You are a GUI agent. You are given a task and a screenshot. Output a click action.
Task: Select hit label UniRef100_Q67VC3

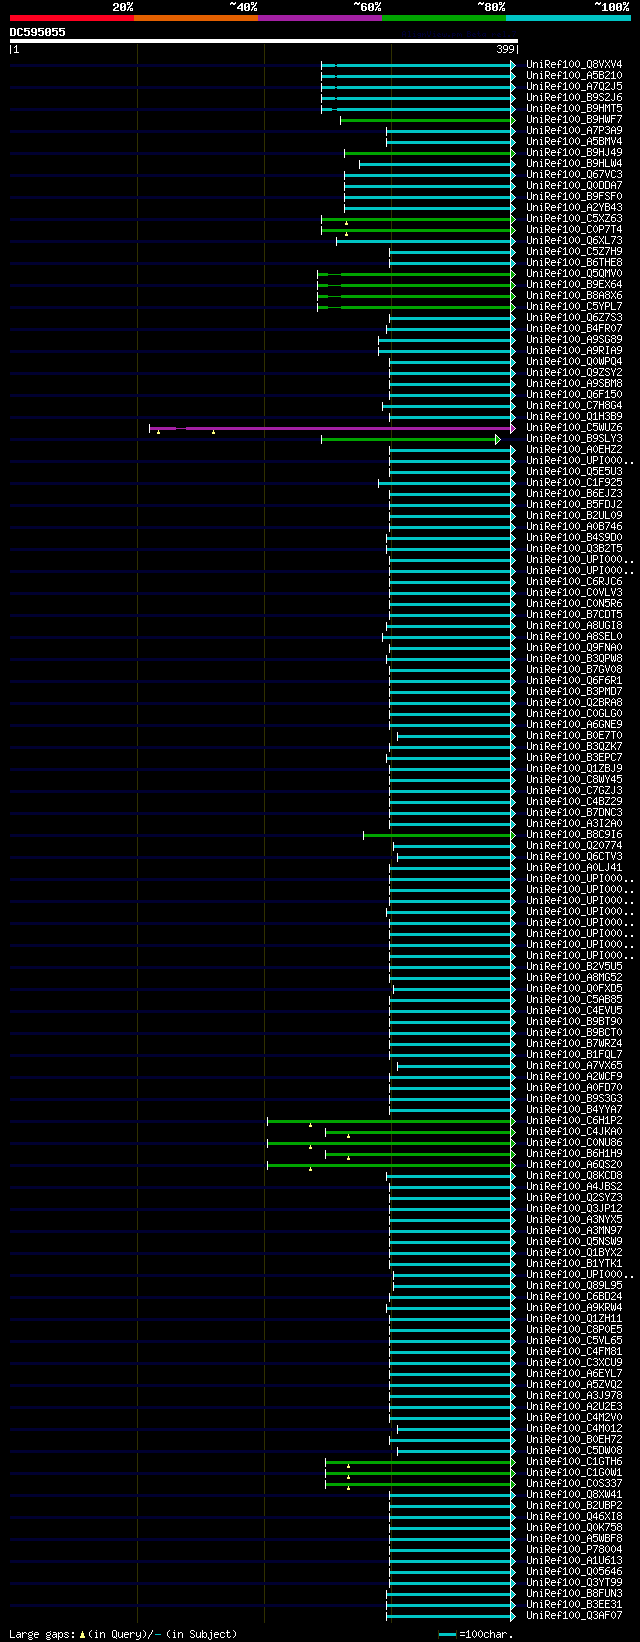click(574, 174)
